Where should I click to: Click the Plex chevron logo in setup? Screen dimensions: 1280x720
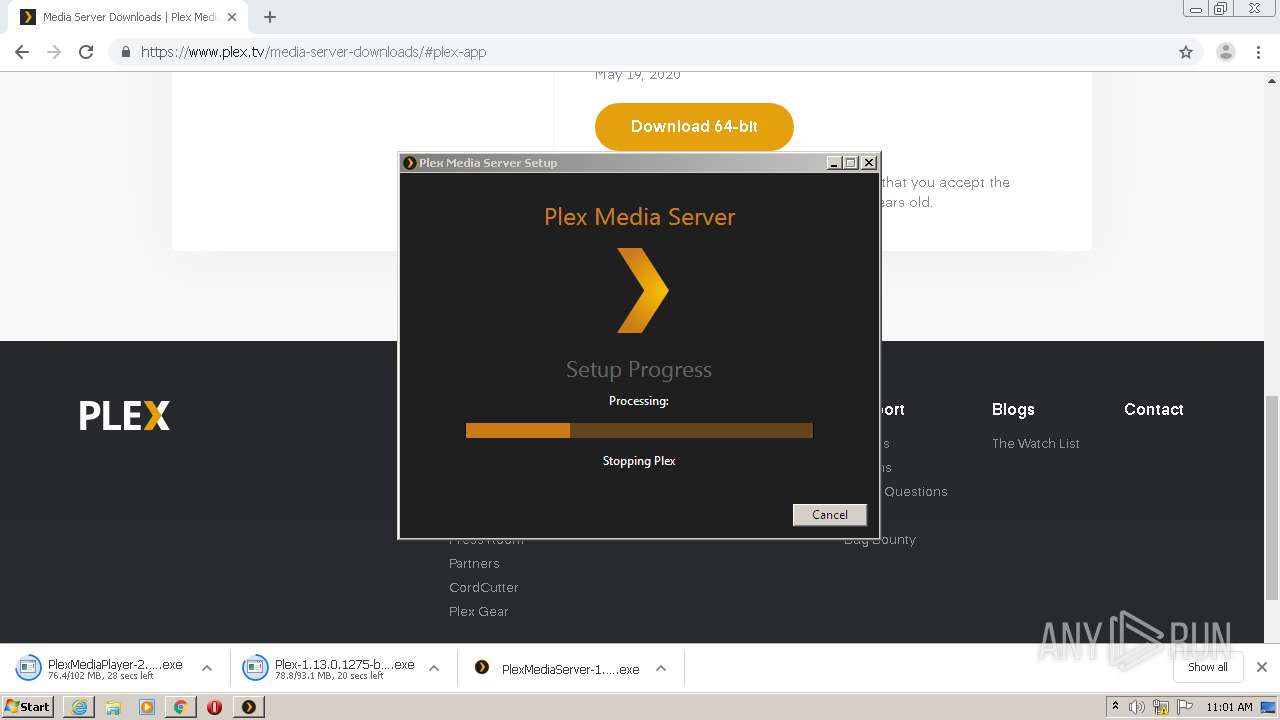pyautogui.click(x=642, y=290)
